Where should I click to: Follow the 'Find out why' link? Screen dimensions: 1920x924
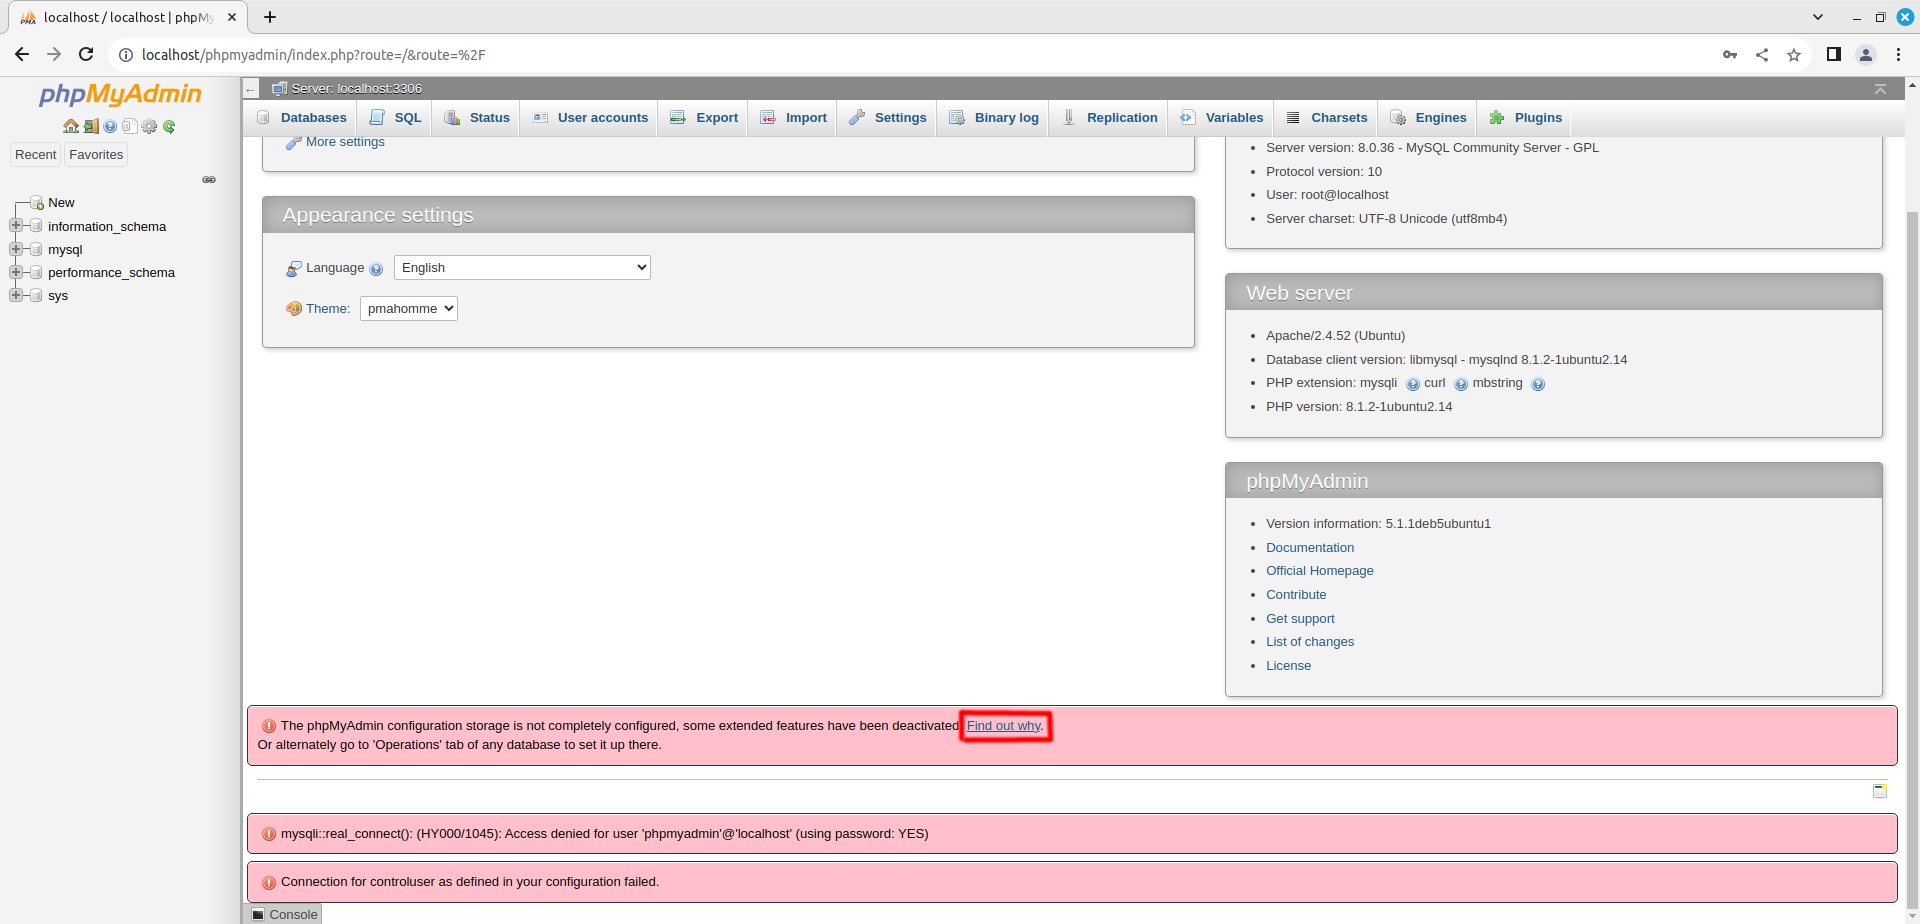tap(1005, 726)
